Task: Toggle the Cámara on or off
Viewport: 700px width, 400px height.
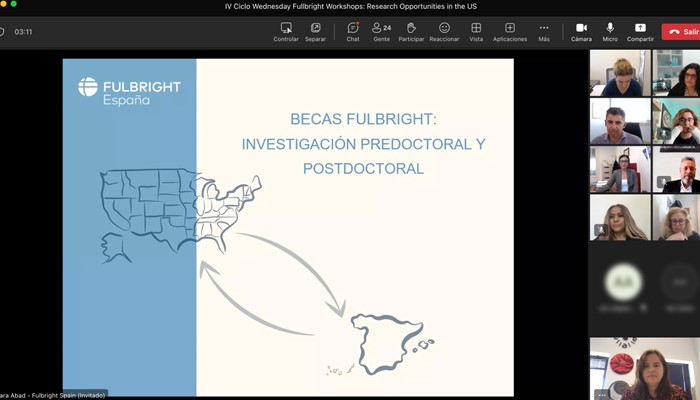Action: tap(581, 32)
